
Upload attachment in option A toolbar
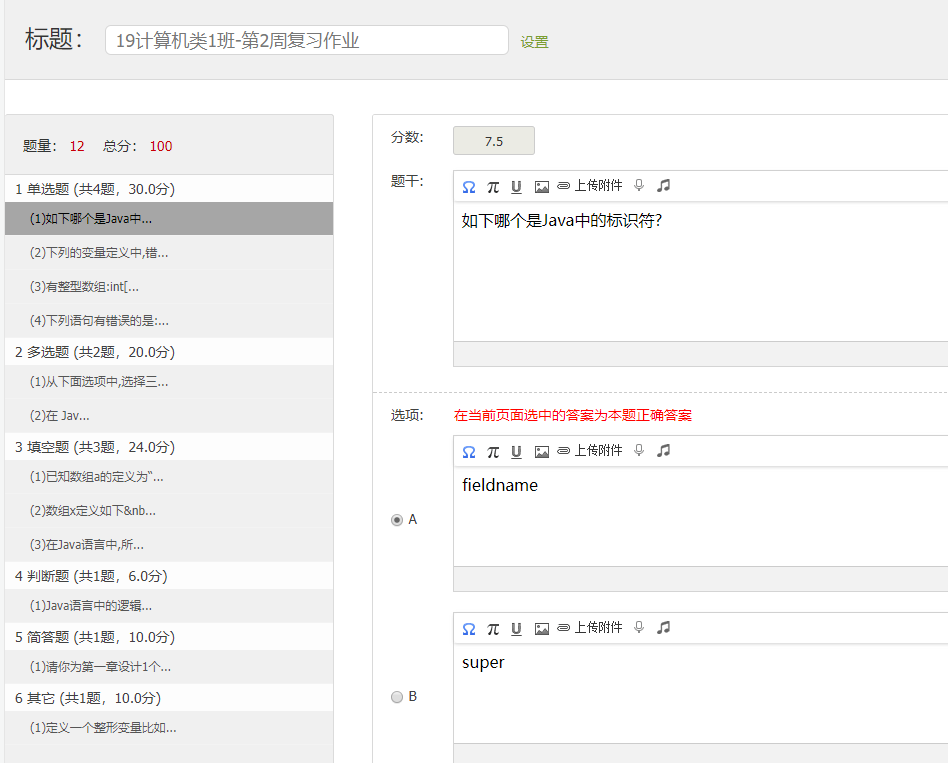(589, 450)
